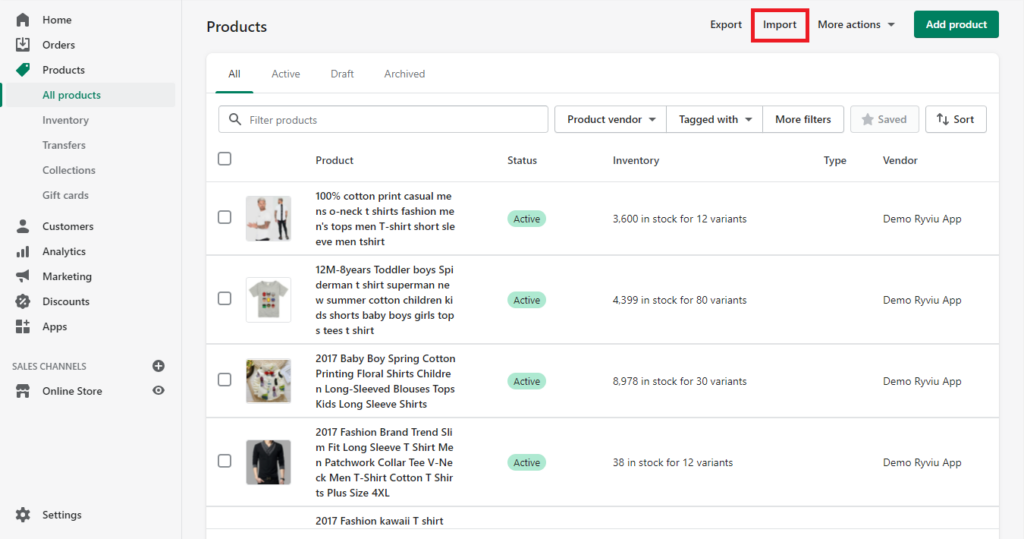
Task: Switch to the Draft tab
Action: click(342, 74)
